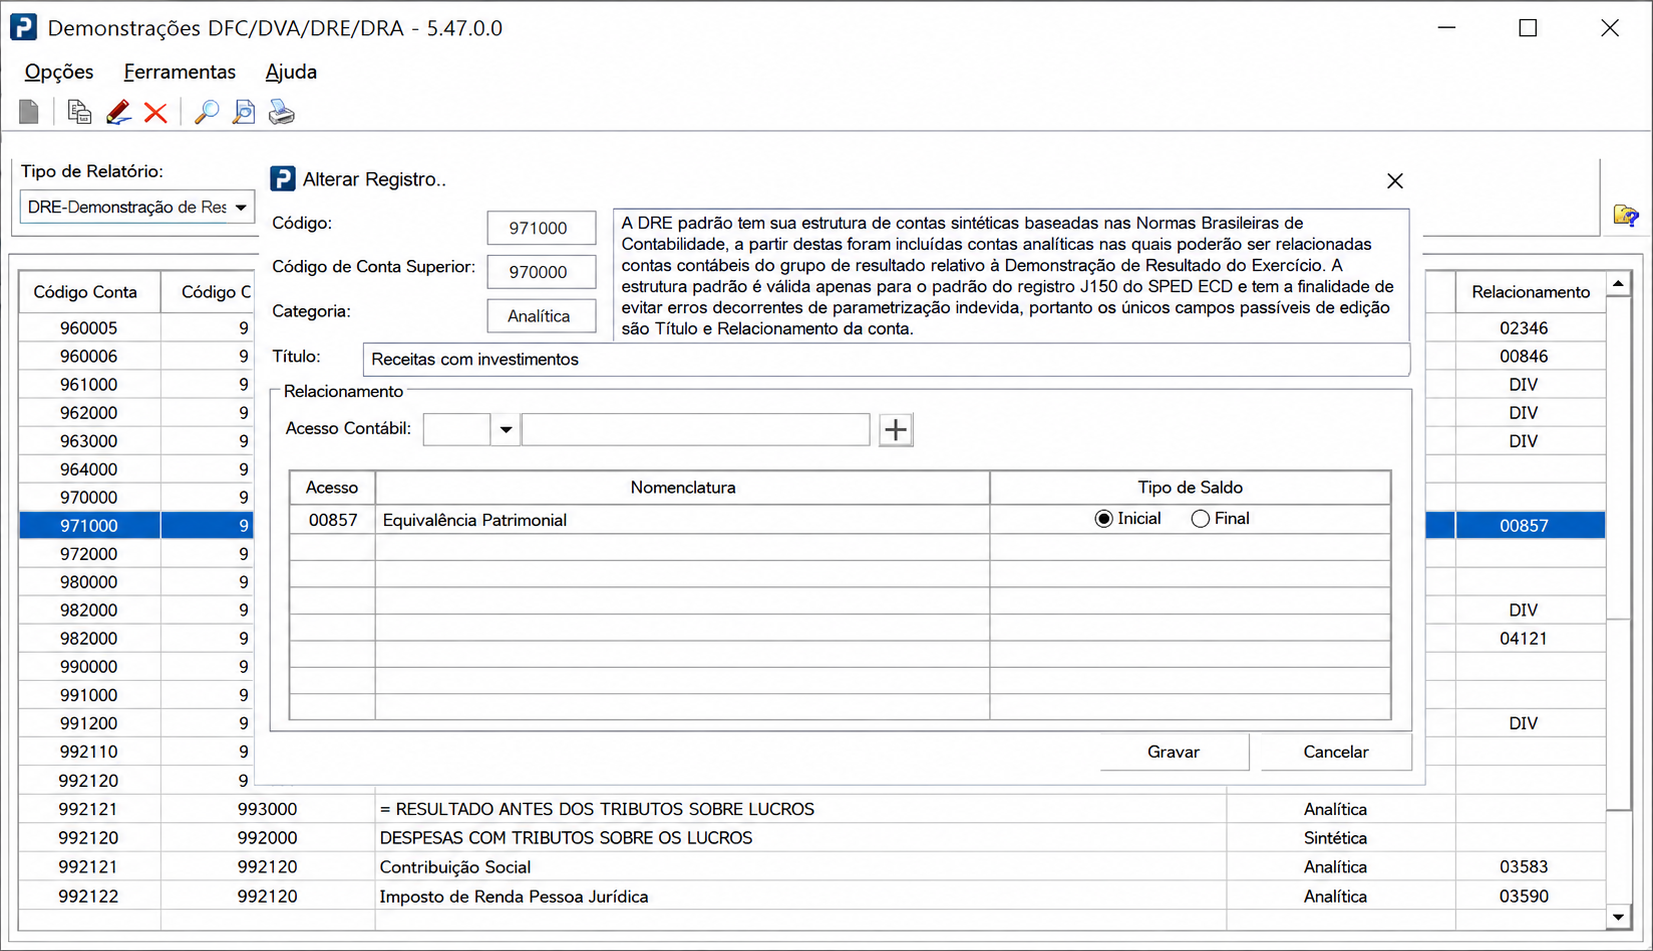Open the Ajuda menu
The image size is (1653, 951).
click(291, 72)
